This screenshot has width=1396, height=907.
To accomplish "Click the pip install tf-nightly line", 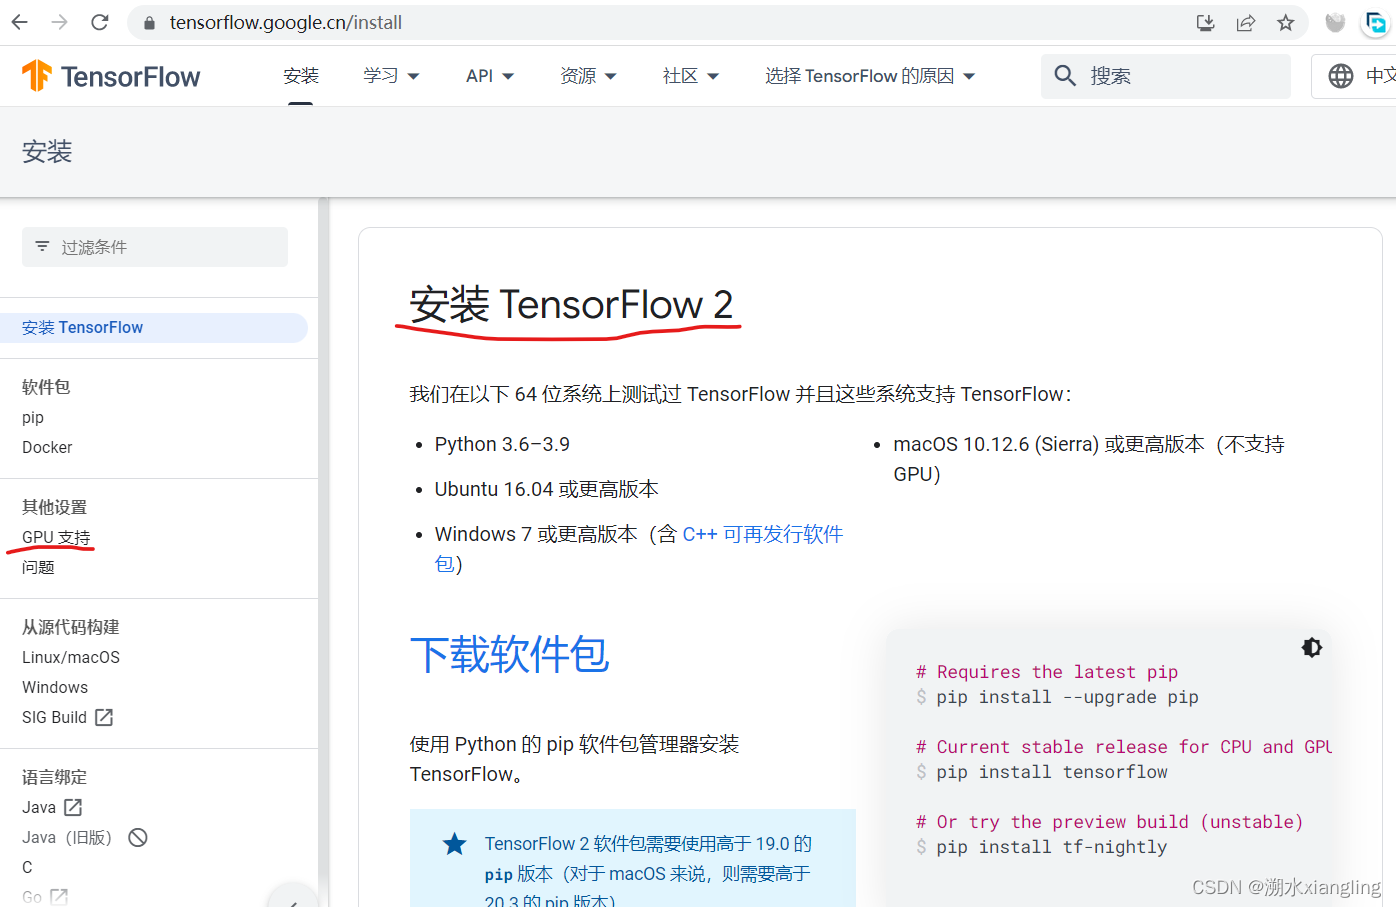I will pyautogui.click(x=1052, y=847).
